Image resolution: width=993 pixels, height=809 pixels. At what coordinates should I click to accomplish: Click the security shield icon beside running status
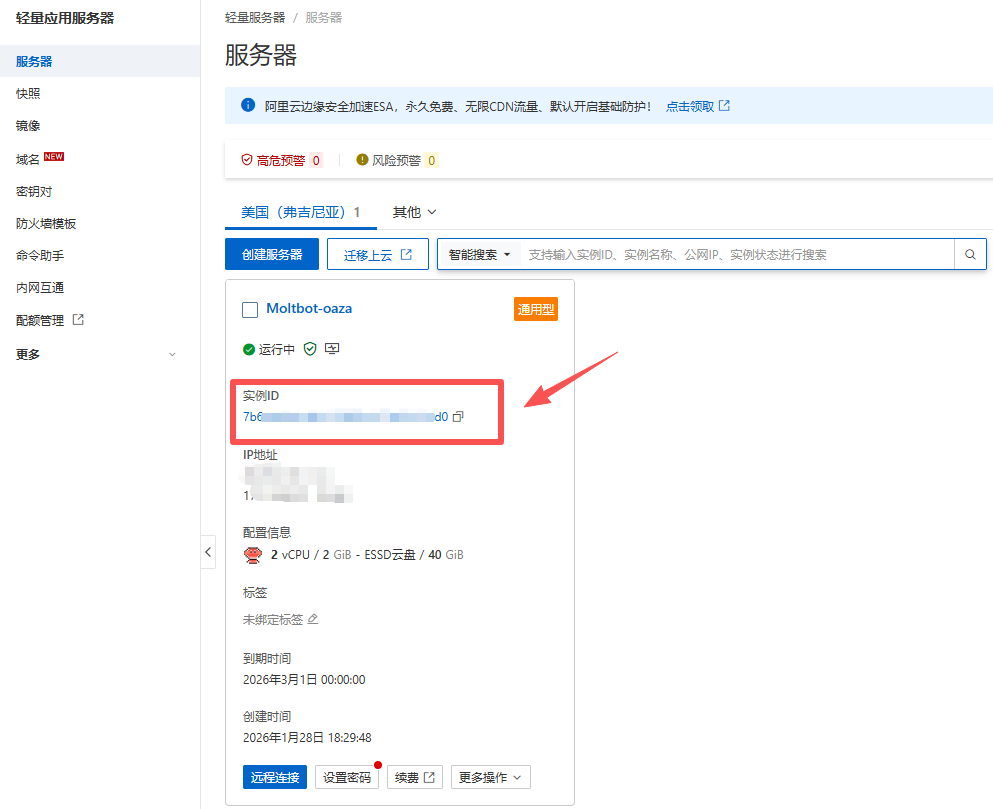pyautogui.click(x=310, y=349)
